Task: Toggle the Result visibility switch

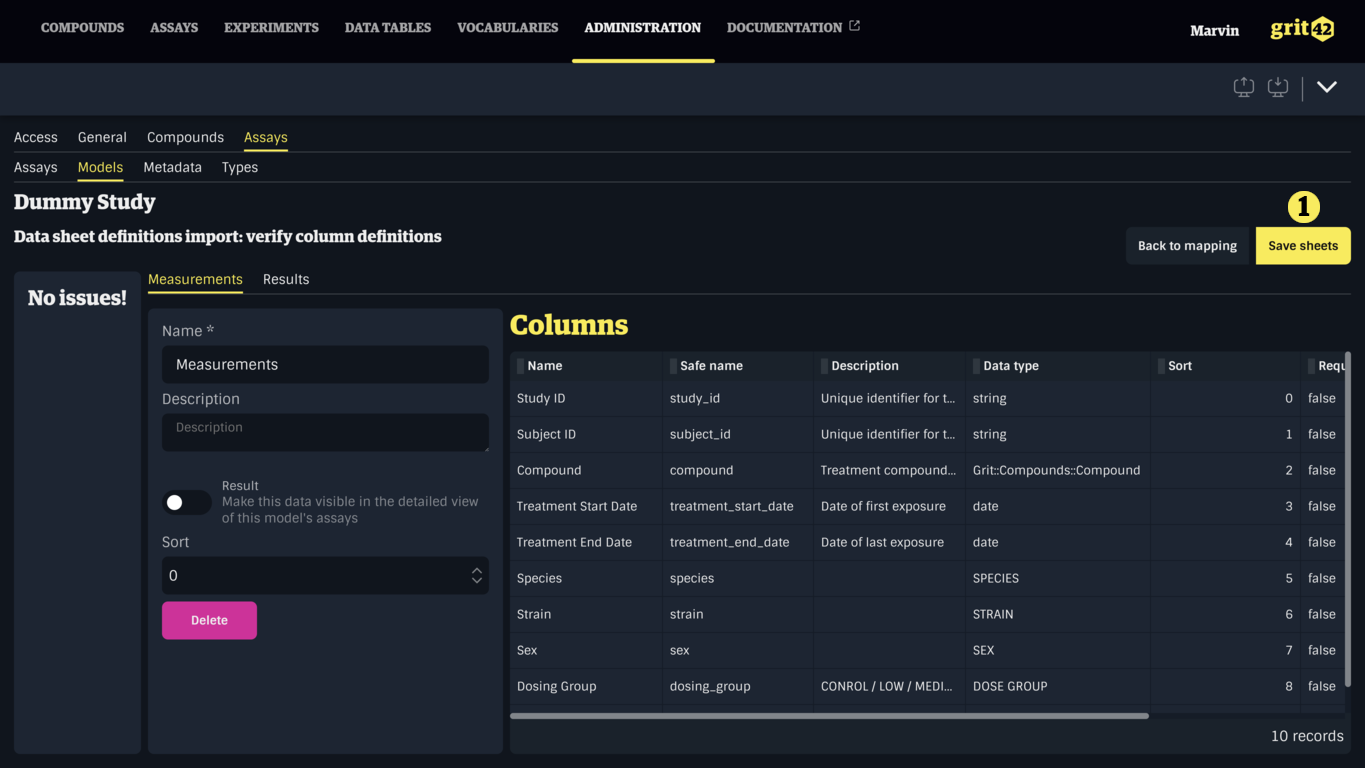Action: pos(187,502)
